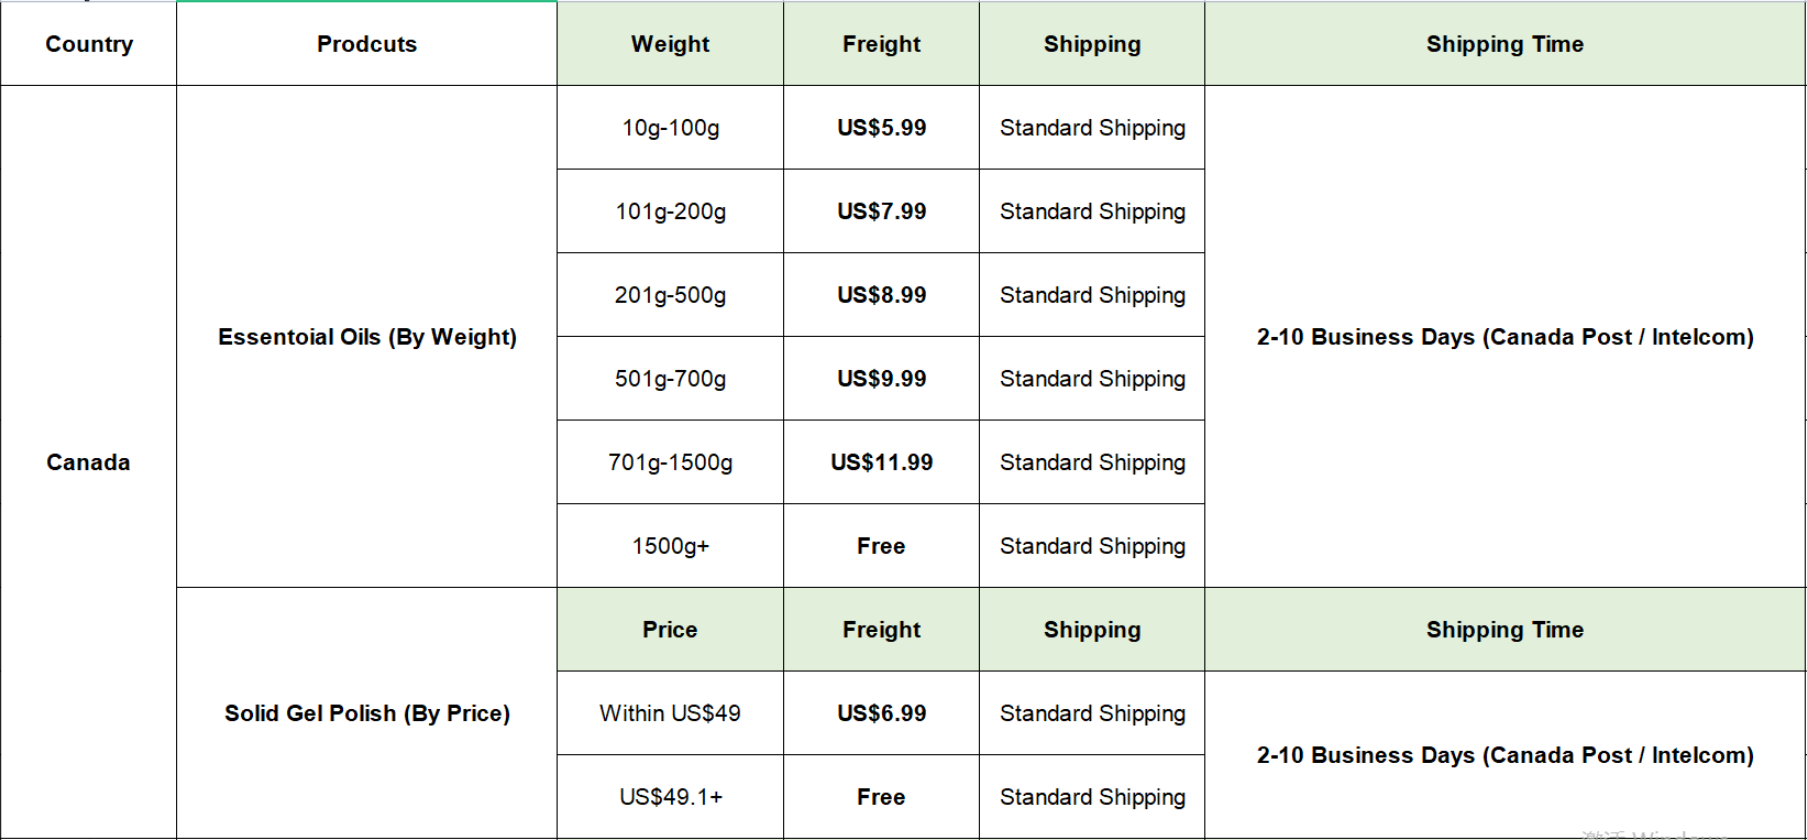Click the "US$7.99" freight cell
This screenshot has width=1807, height=840.
[x=881, y=212]
